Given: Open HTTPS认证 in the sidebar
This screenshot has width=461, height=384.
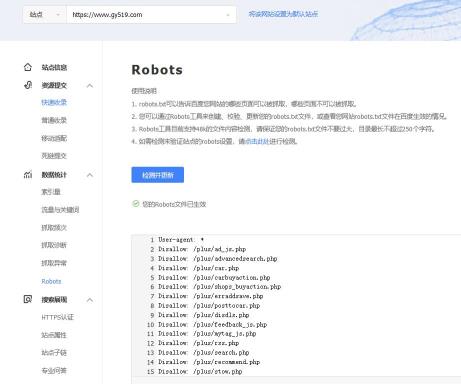Looking at the screenshot, I should click(57, 317).
